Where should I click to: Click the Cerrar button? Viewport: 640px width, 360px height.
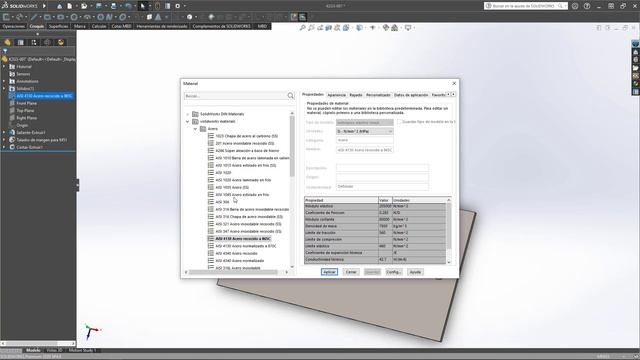pos(351,272)
